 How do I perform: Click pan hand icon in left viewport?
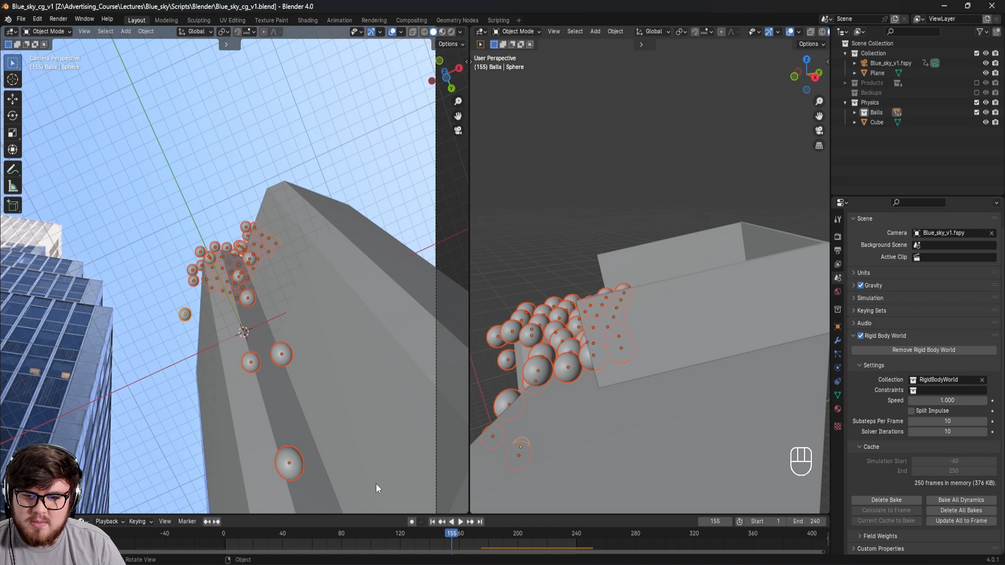tap(458, 116)
